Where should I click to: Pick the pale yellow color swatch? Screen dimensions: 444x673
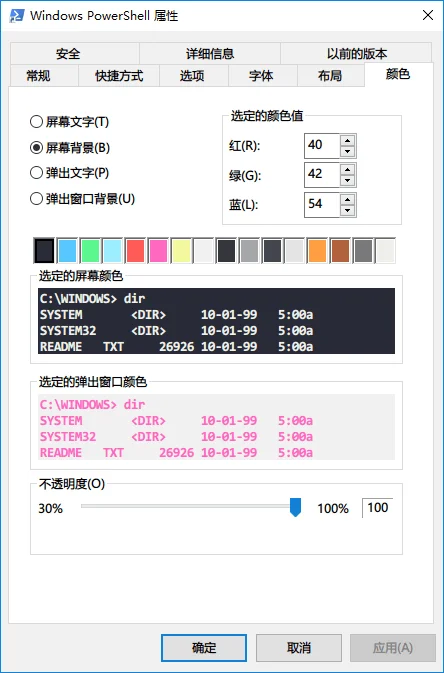click(x=181, y=251)
